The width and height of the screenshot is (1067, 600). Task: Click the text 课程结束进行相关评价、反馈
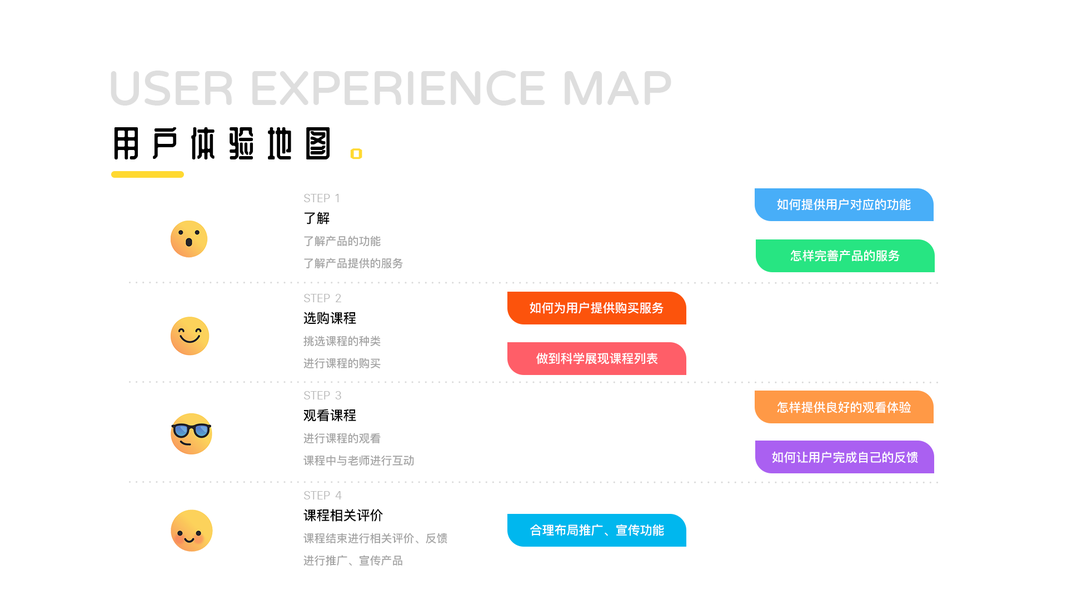coord(375,538)
